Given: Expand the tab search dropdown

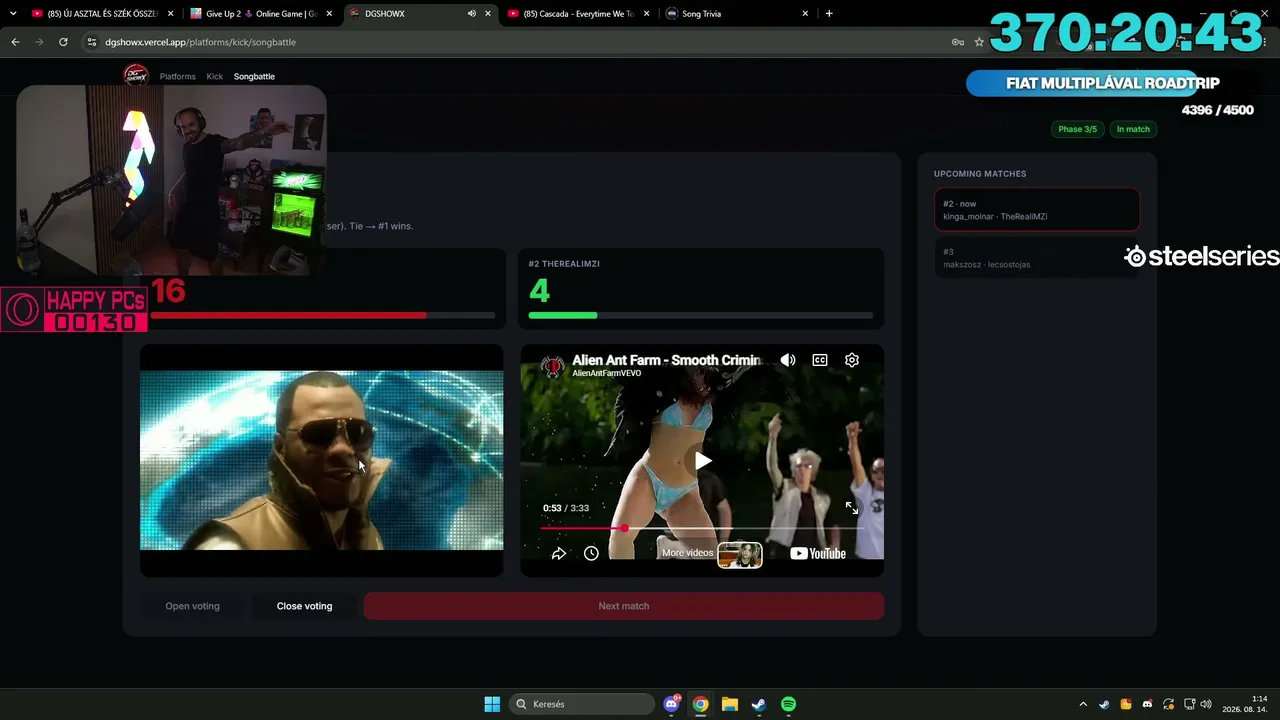Looking at the screenshot, I should click(x=13, y=14).
